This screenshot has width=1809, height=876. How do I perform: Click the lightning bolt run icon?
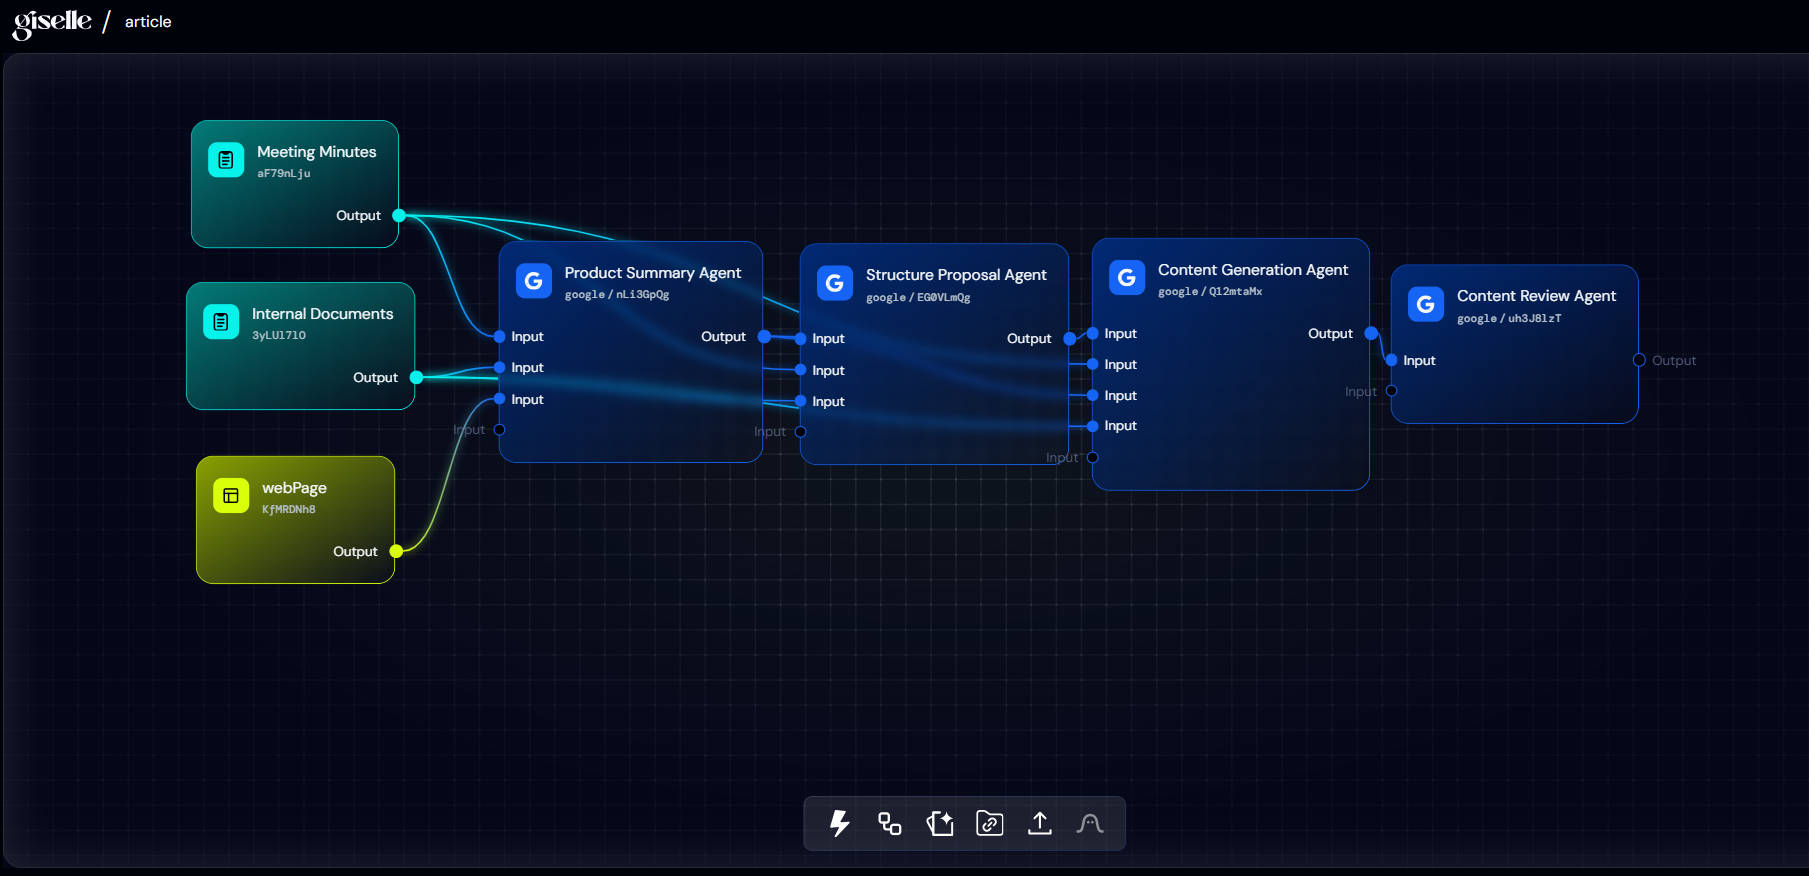[839, 823]
